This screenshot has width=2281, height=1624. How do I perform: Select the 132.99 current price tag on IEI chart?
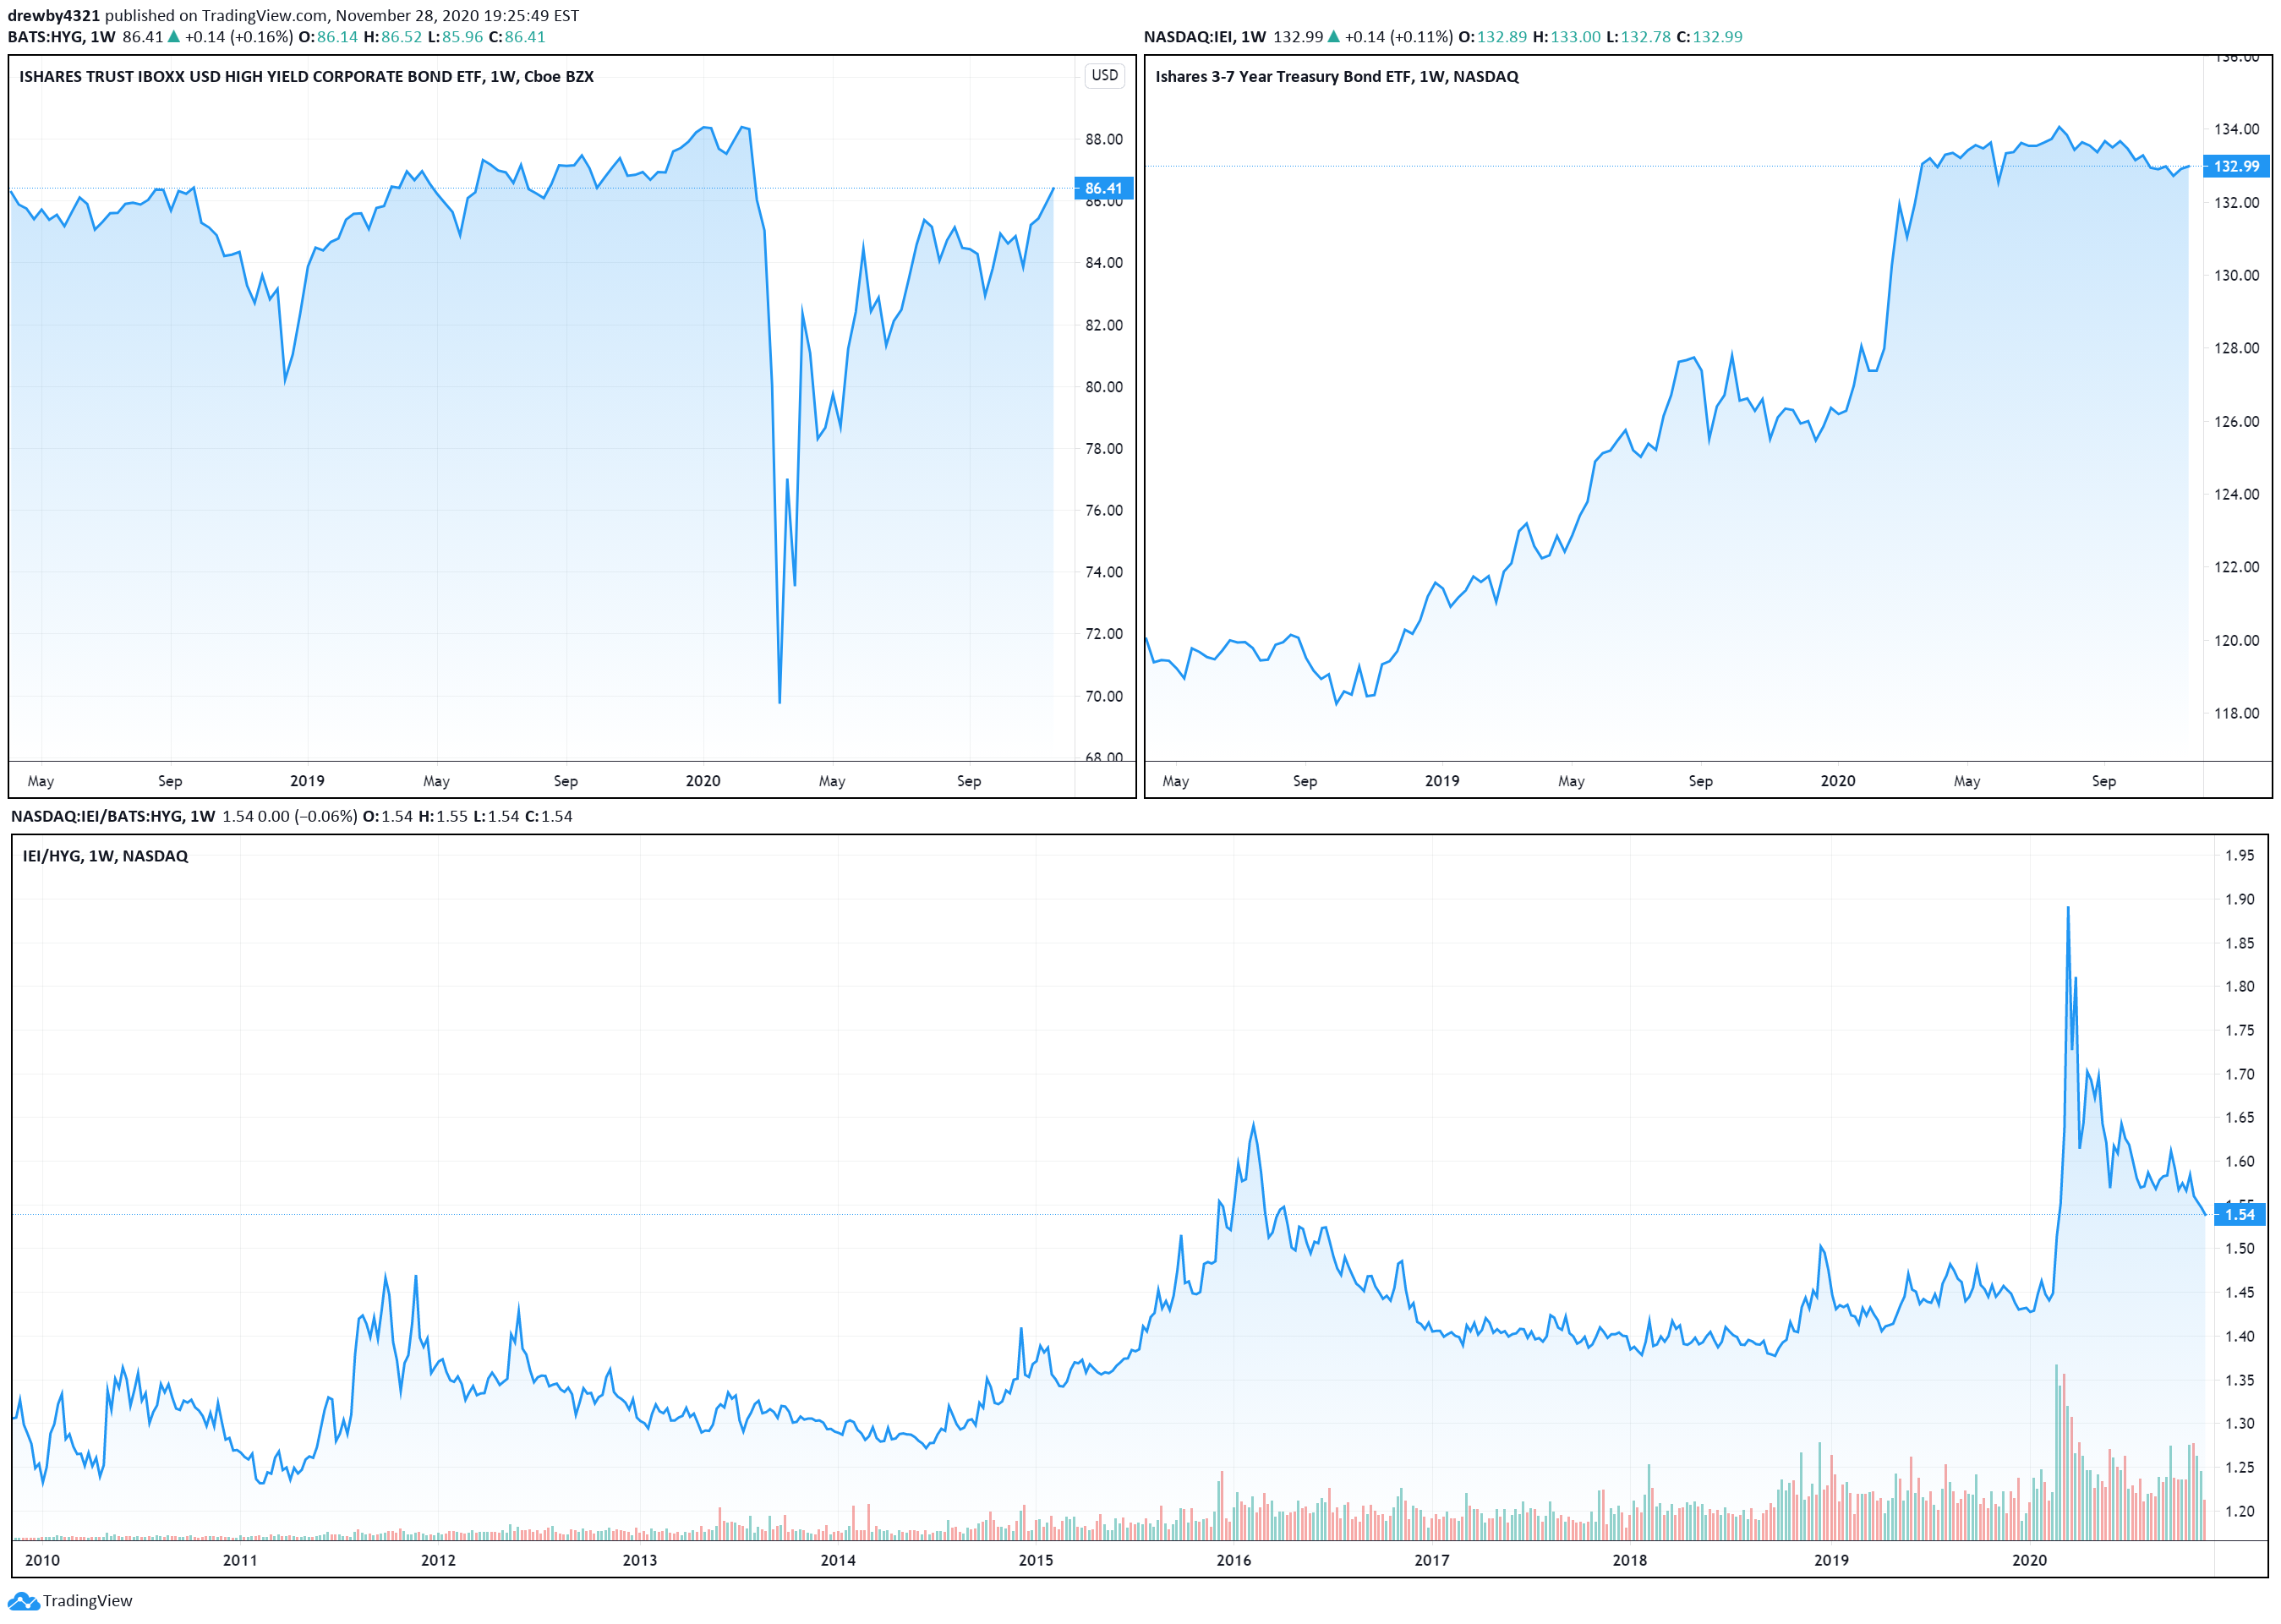tap(2236, 166)
